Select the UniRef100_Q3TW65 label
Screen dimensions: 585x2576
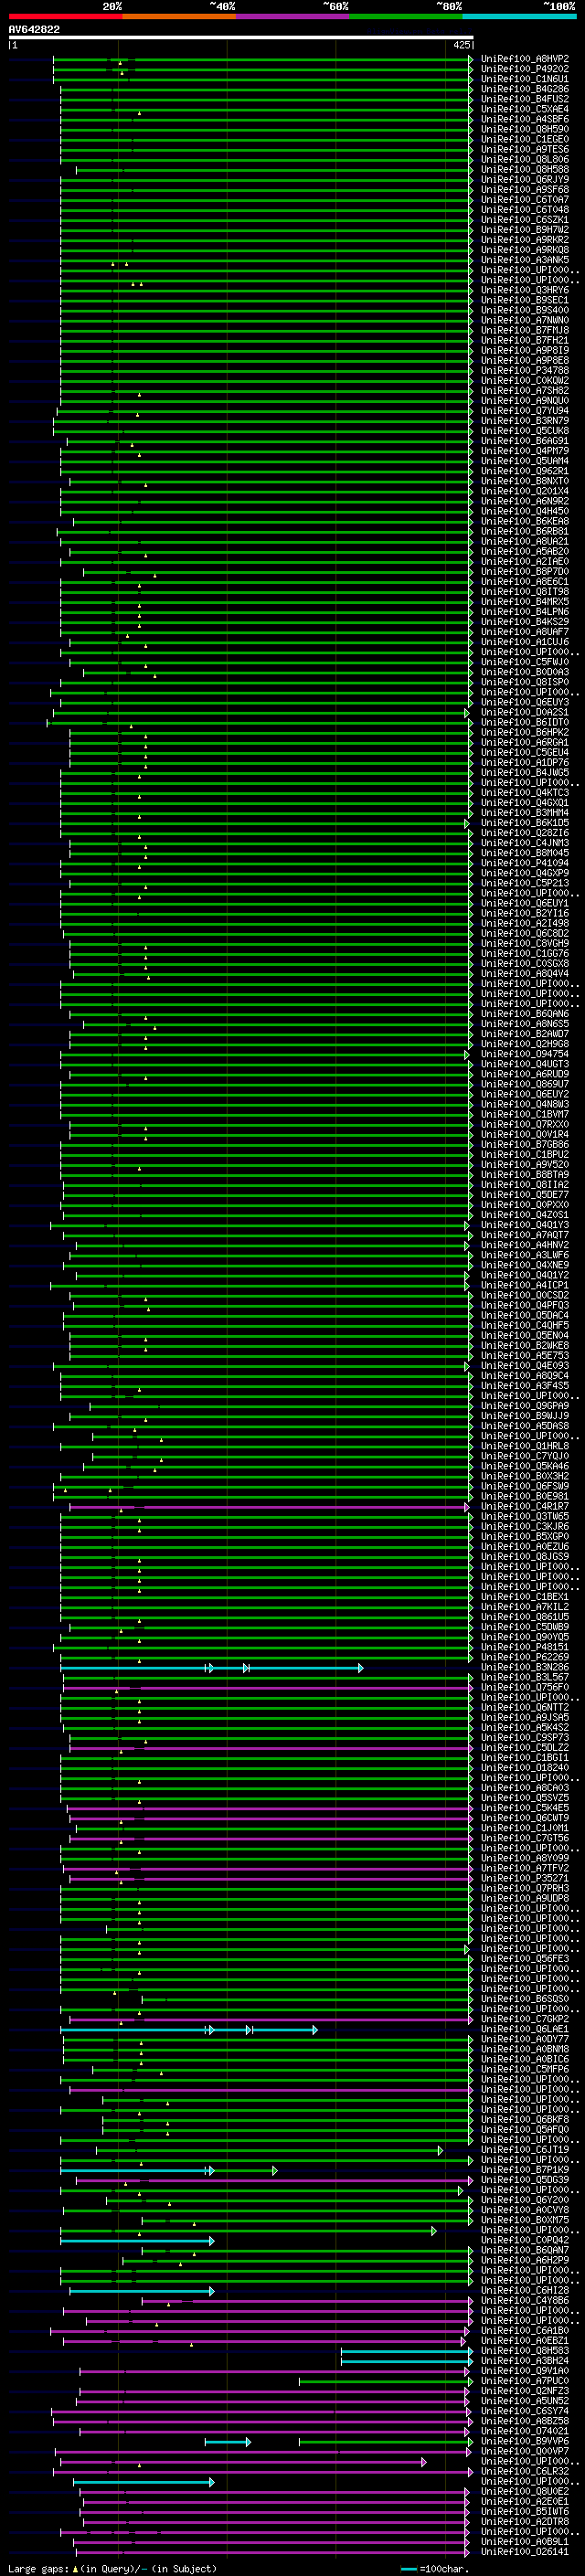pos(524,1516)
